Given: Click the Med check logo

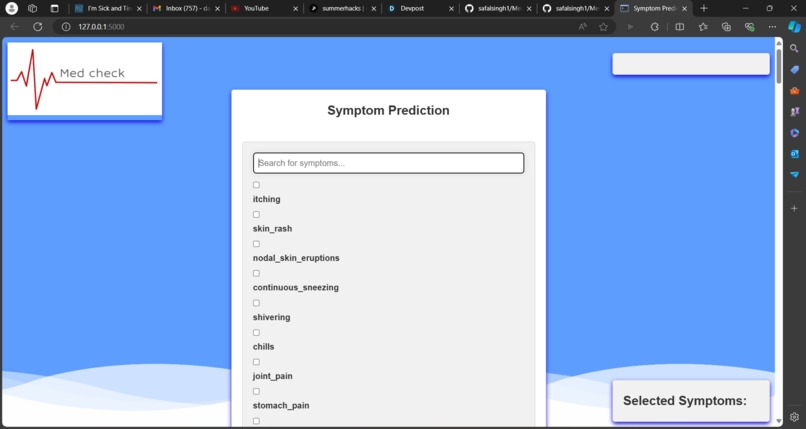Looking at the screenshot, I should (x=85, y=79).
